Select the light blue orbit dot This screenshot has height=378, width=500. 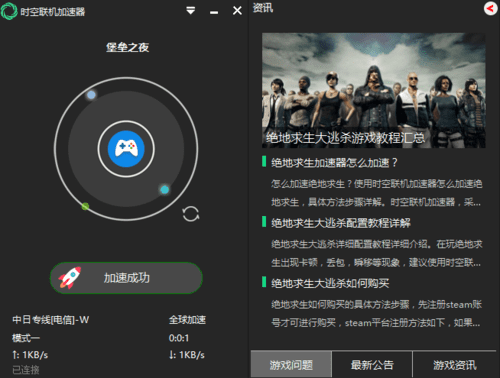tap(91, 95)
